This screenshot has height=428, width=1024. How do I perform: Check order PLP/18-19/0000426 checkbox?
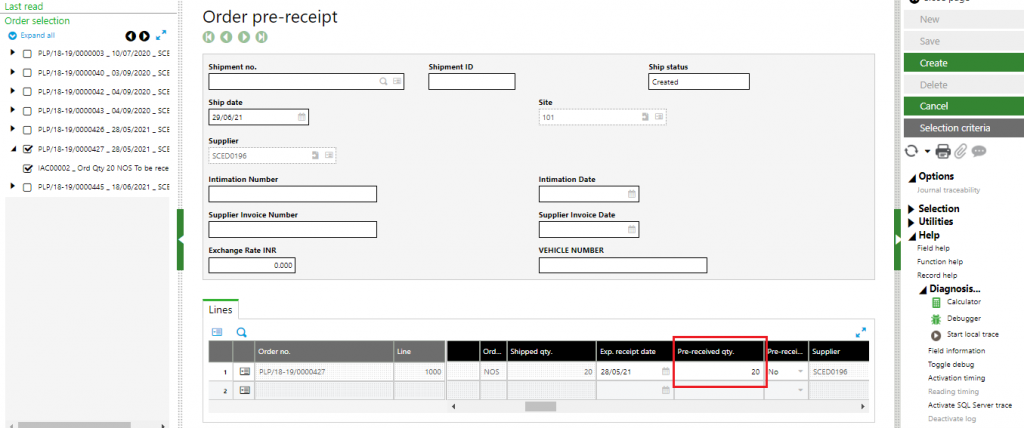(x=27, y=130)
